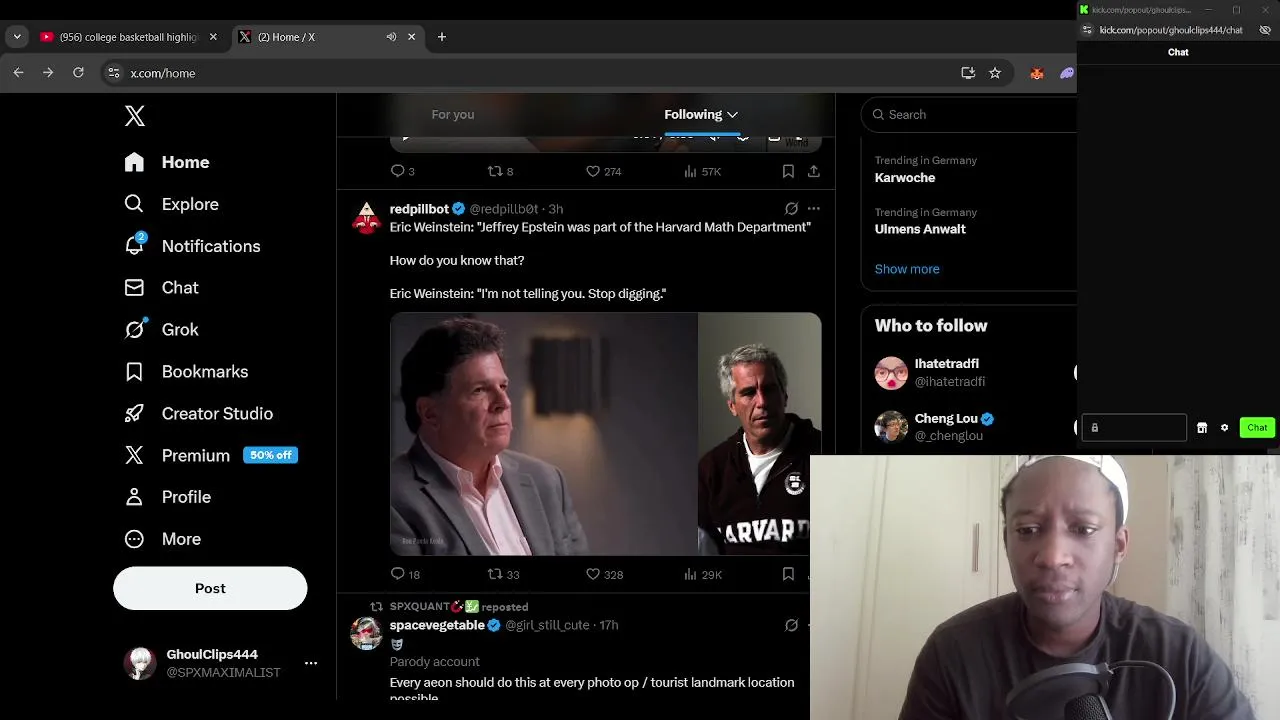Go forward in the browser
Screen dimensions: 1280x720
pos(48,73)
